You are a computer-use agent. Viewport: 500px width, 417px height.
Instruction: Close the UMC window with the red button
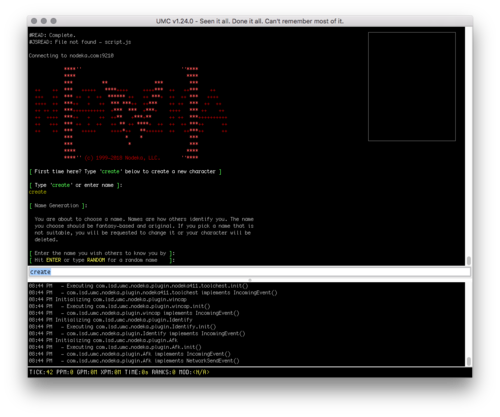(x=34, y=21)
